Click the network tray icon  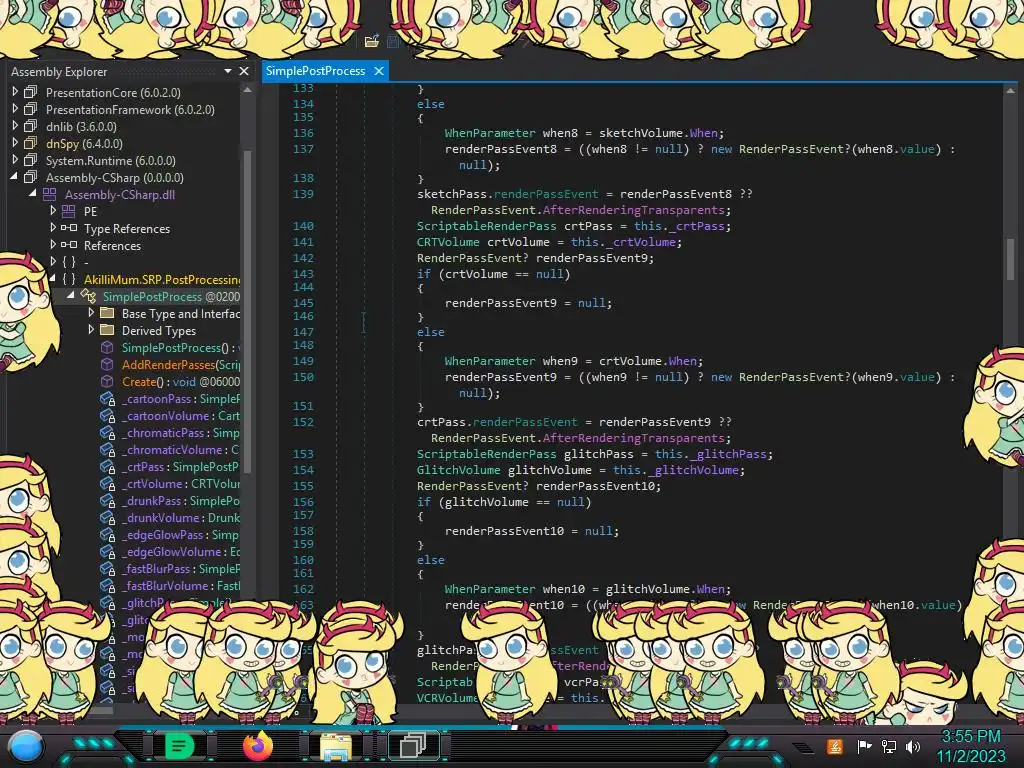click(x=888, y=746)
